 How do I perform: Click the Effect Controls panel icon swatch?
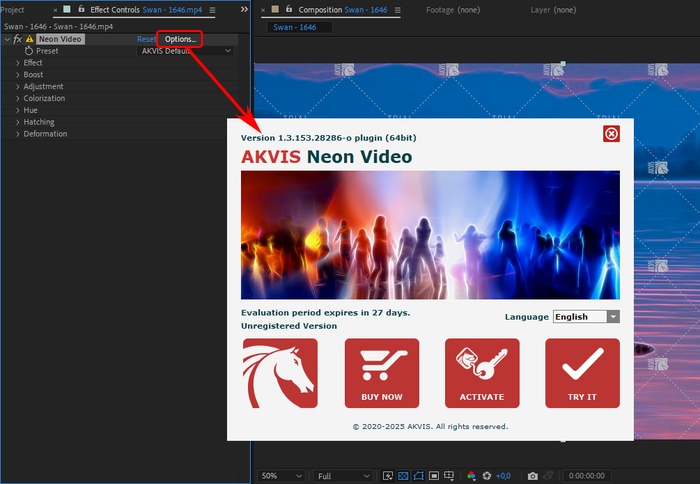67,9
